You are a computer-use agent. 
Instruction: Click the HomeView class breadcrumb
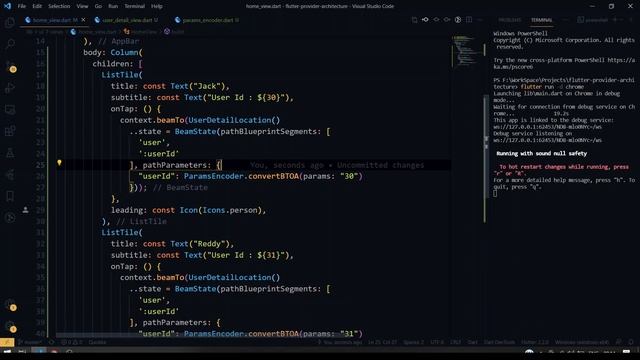tap(140, 31)
